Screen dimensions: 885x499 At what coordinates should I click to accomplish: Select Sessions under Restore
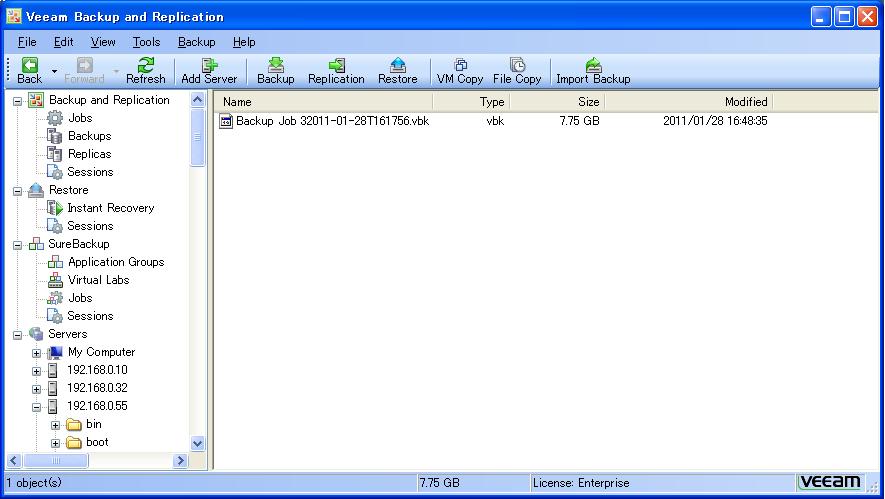90,226
